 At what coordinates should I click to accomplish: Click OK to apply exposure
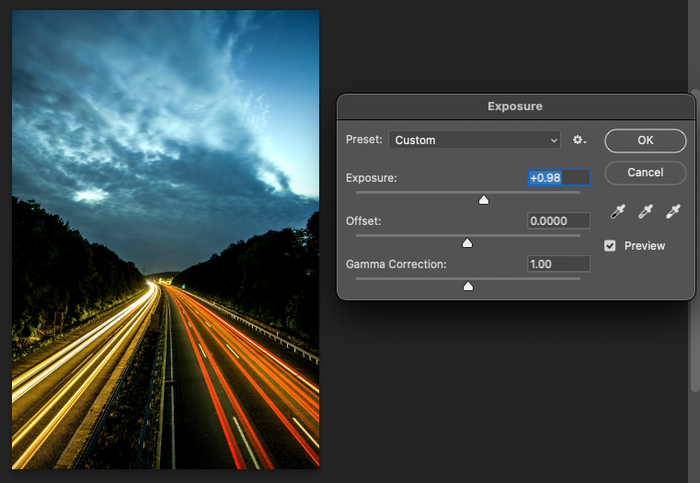point(645,141)
